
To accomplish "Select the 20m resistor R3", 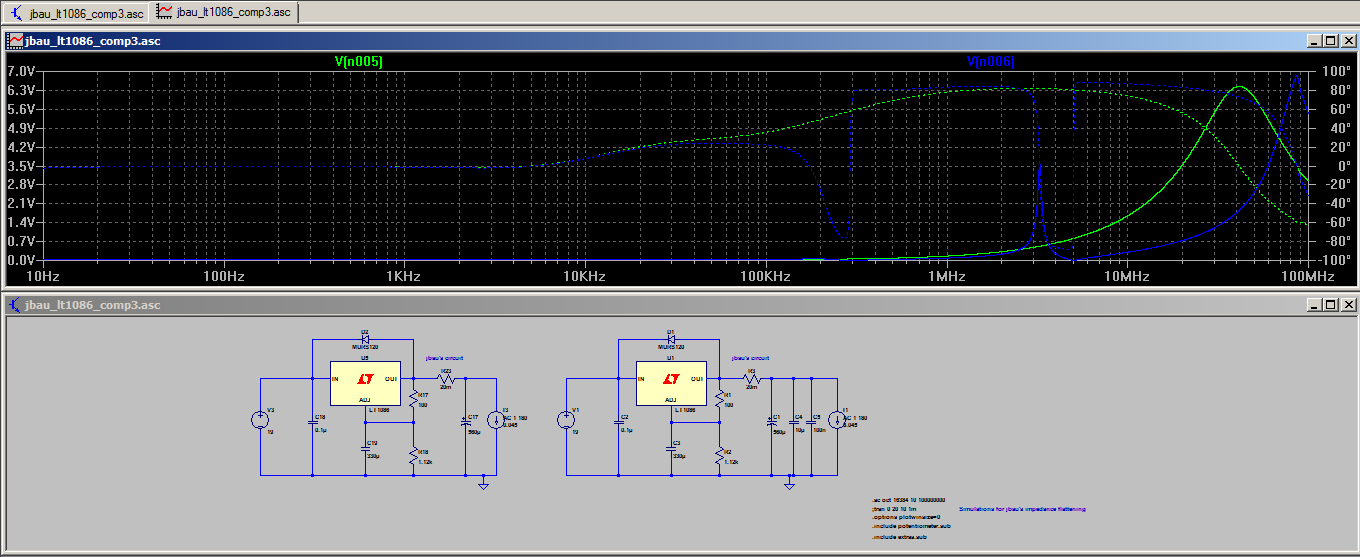I will [752, 379].
